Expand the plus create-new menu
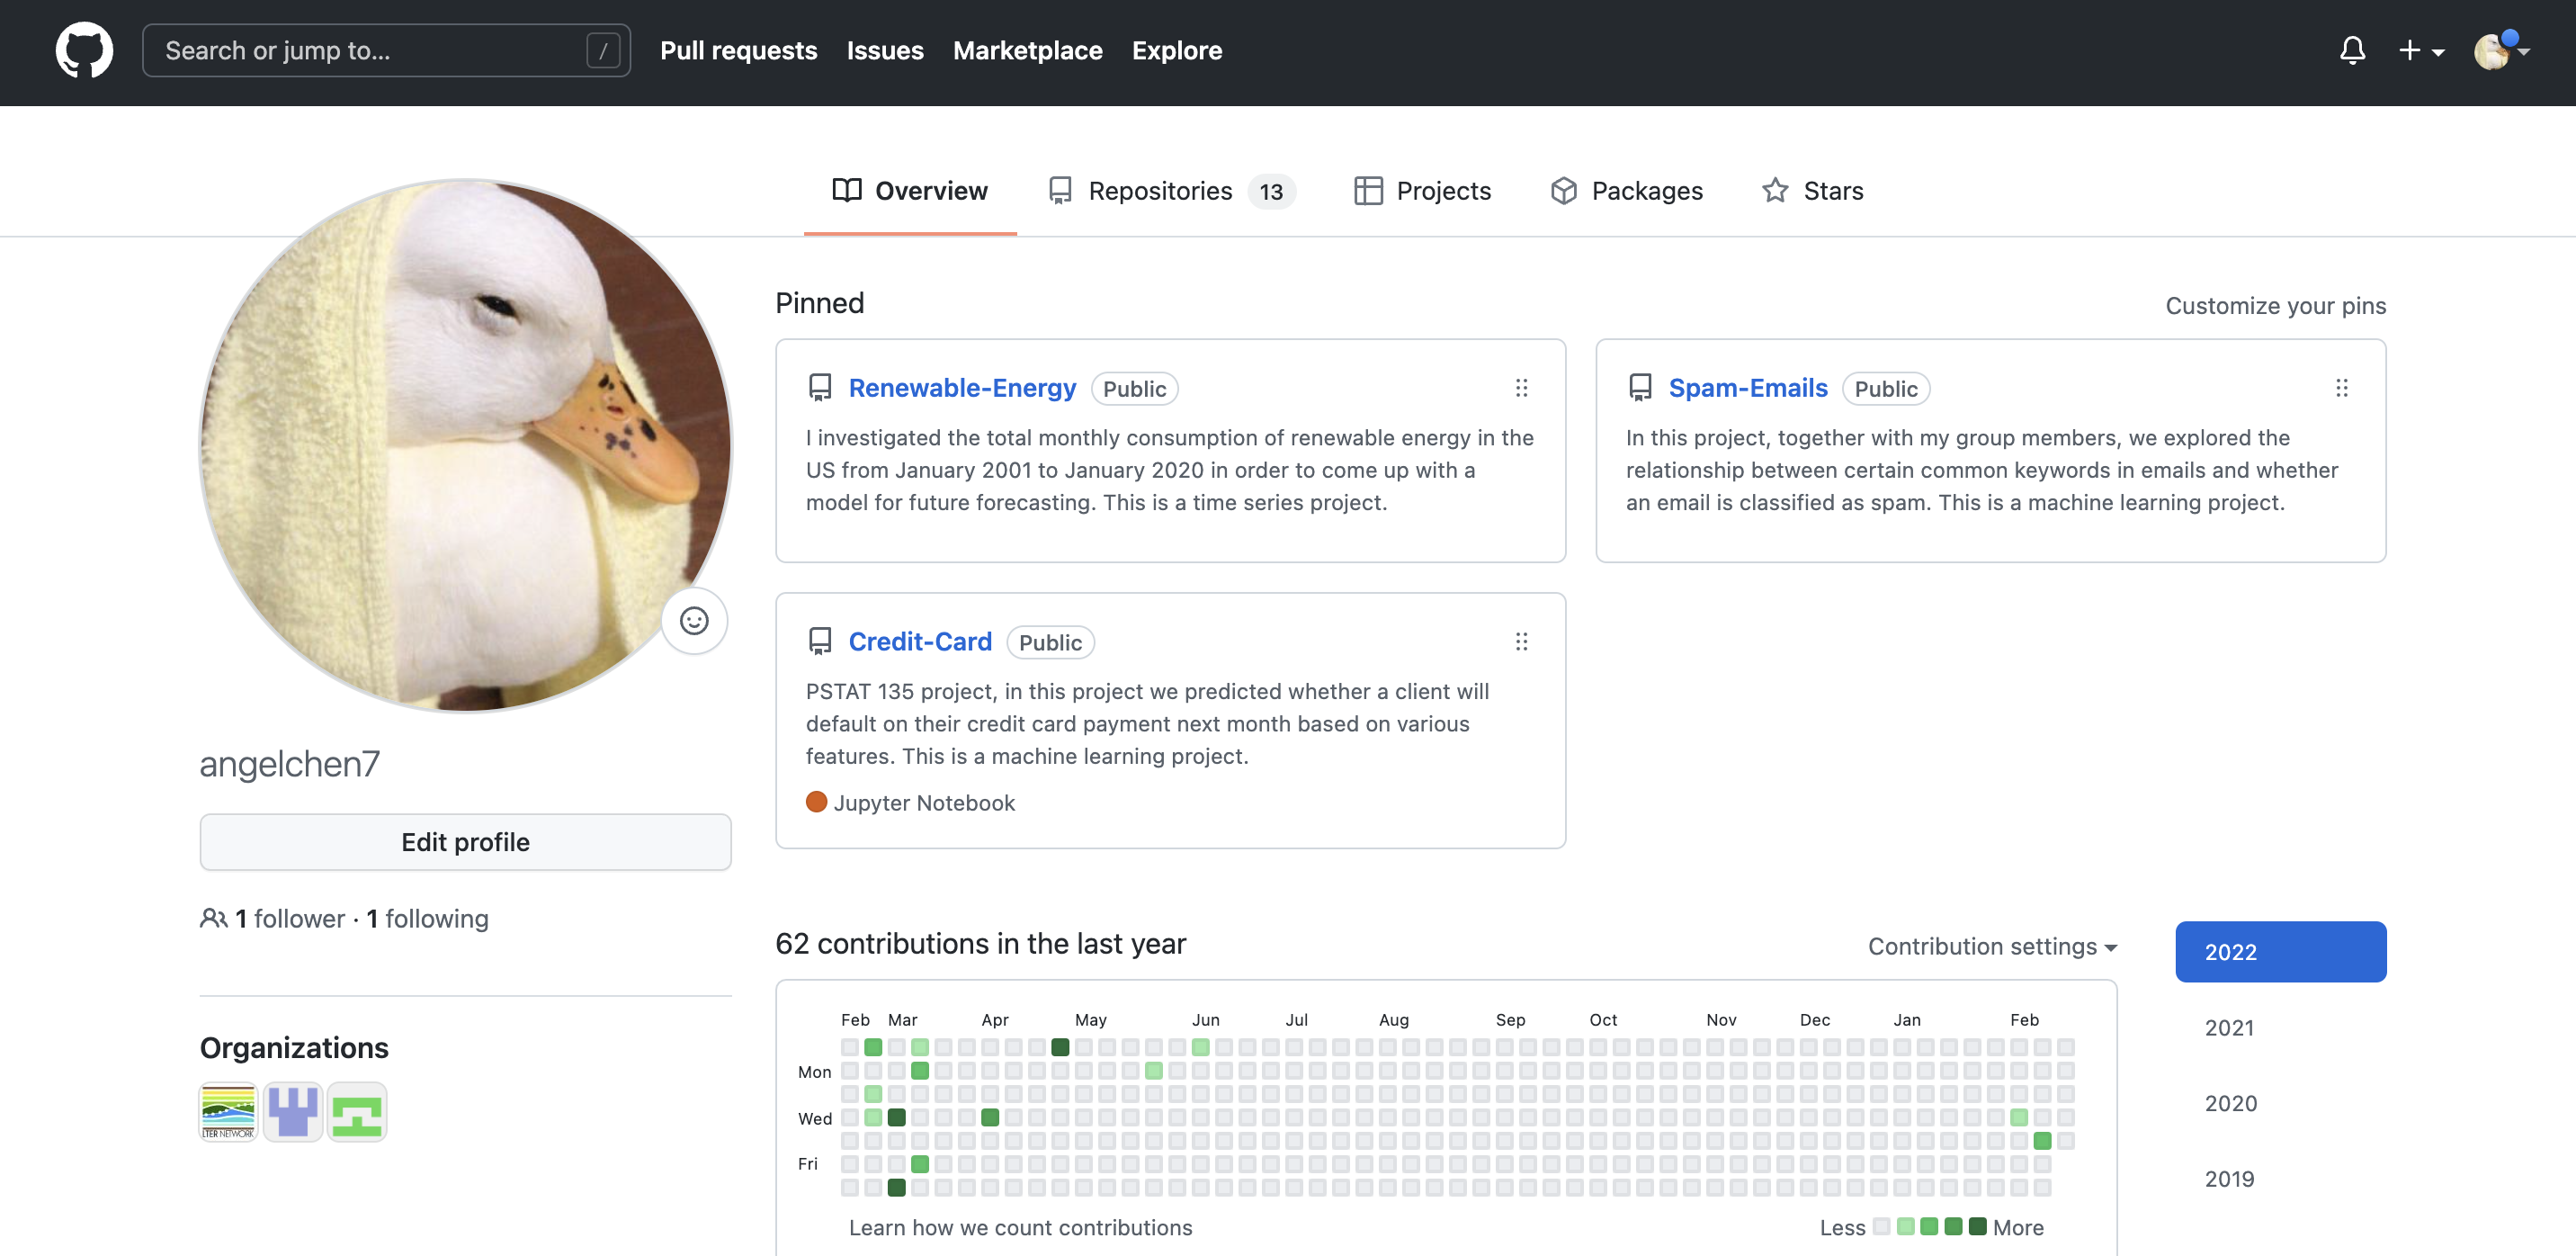Viewport: 2576px width, 1256px height. pyautogui.click(x=2421, y=50)
